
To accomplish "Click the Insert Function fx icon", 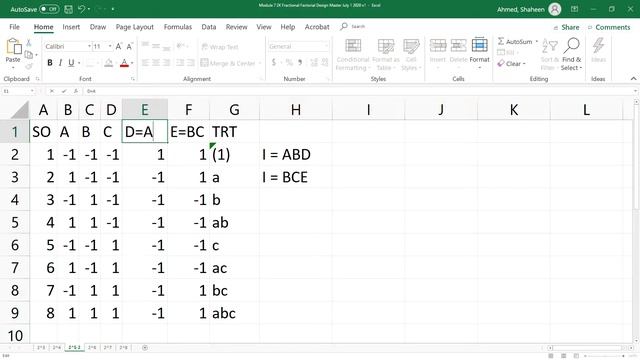I will pos(76,91).
